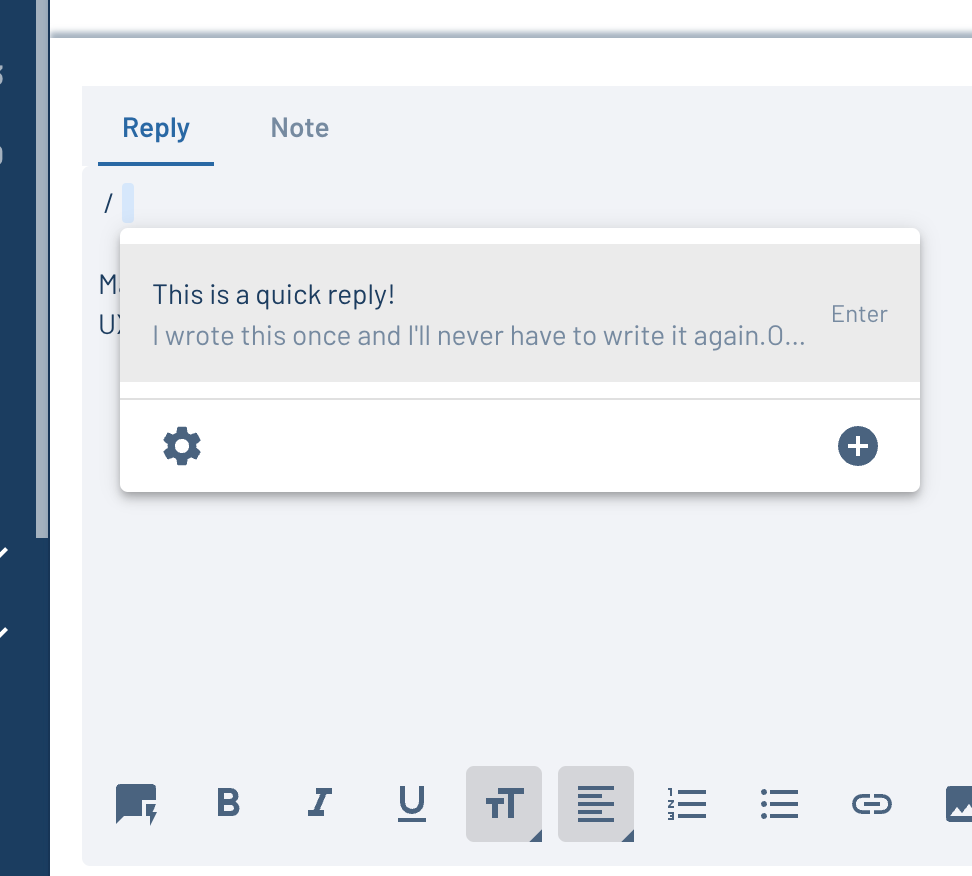Screen dimensions: 972x876
Task: Open the text alignment dropdown
Action: [596, 804]
